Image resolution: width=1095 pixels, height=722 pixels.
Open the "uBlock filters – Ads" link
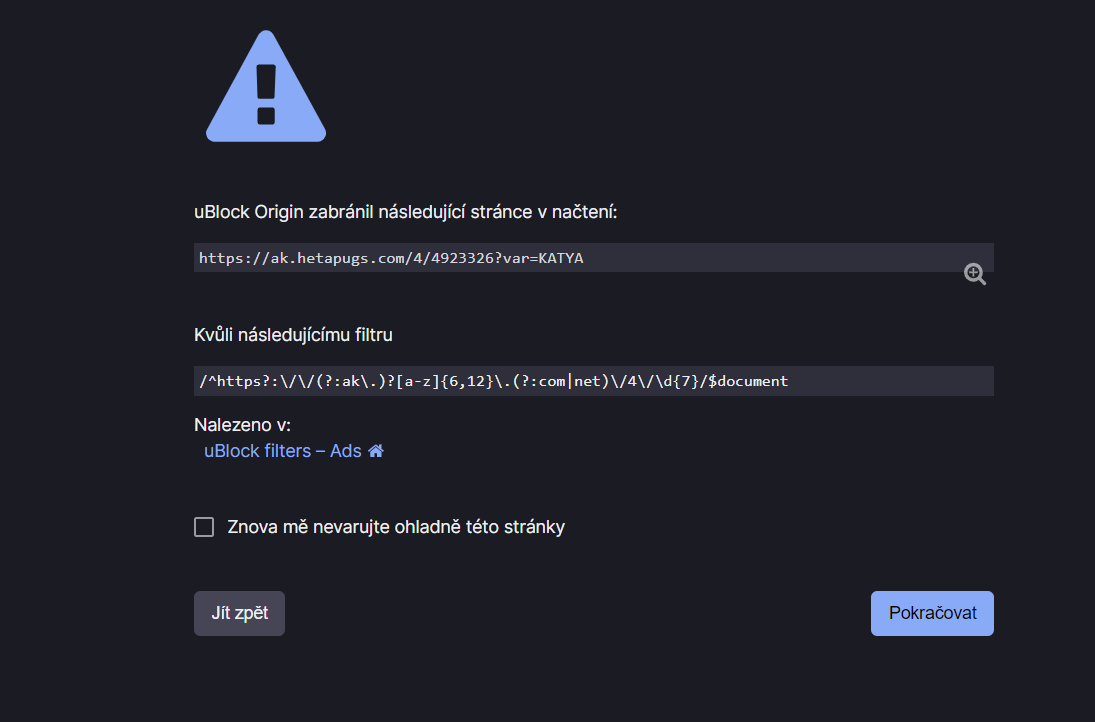pos(282,451)
